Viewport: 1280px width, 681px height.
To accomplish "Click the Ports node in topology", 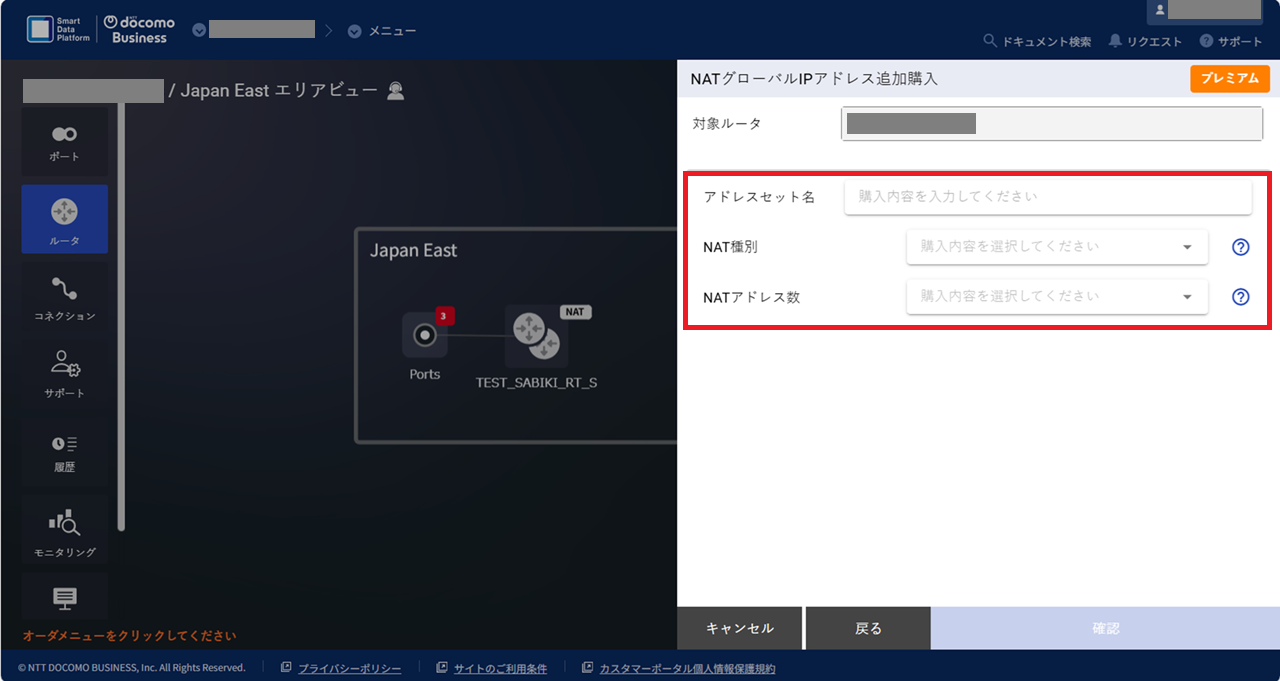I will click(x=425, y=336).
